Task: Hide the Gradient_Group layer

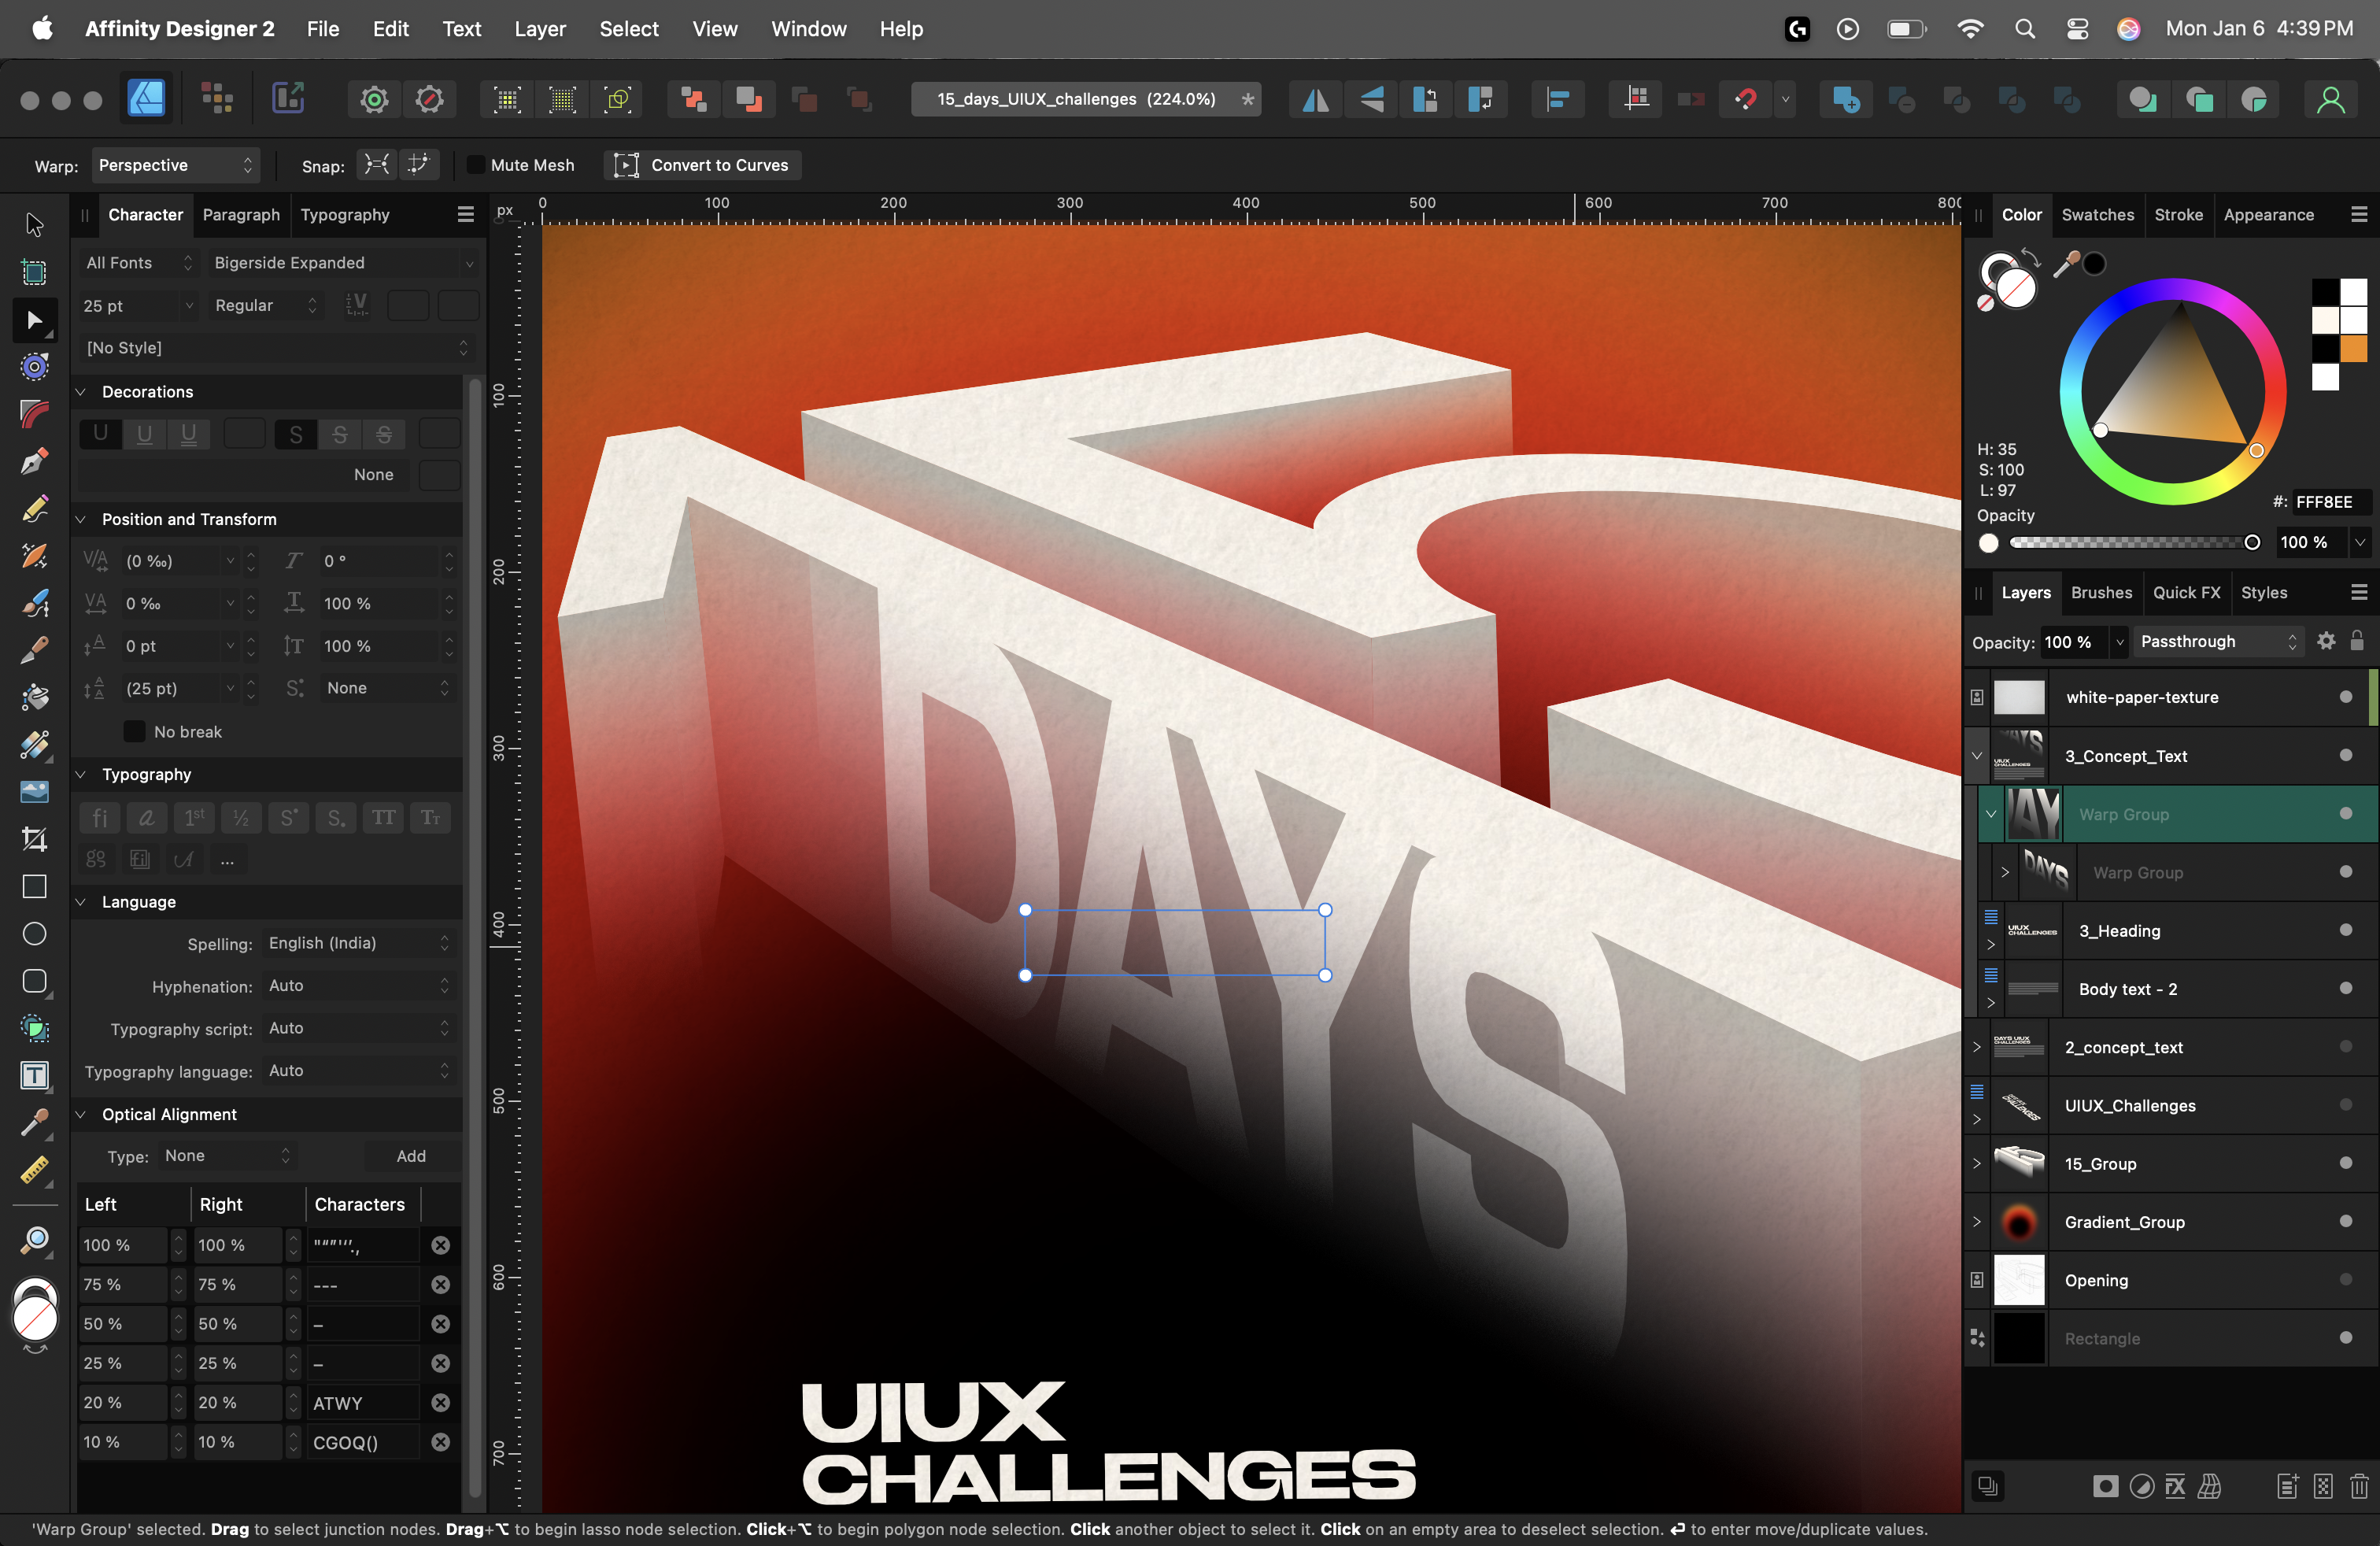Action: pos(2345,1221)
